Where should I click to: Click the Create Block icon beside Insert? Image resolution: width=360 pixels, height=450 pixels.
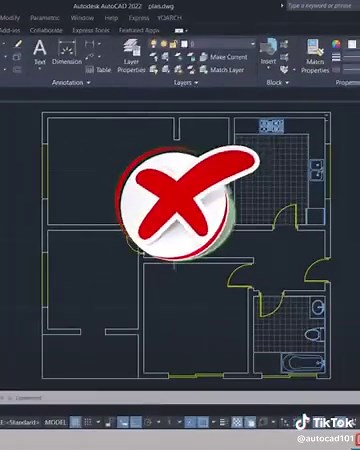[284, 44]
